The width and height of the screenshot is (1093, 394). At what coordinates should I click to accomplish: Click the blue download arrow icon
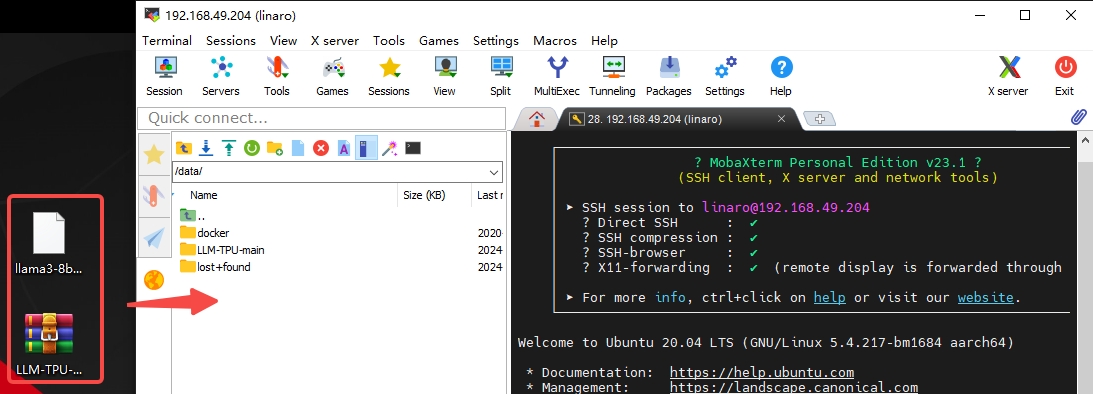(206, 148)
